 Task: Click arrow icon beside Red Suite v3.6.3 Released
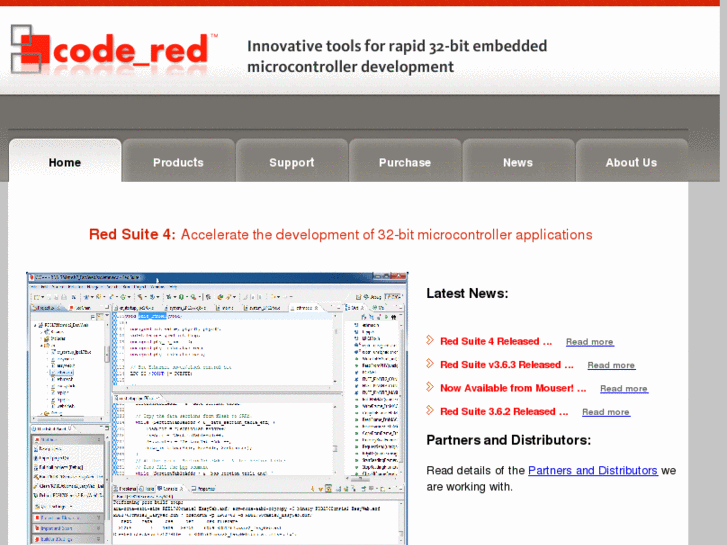[x=430, y=363]
